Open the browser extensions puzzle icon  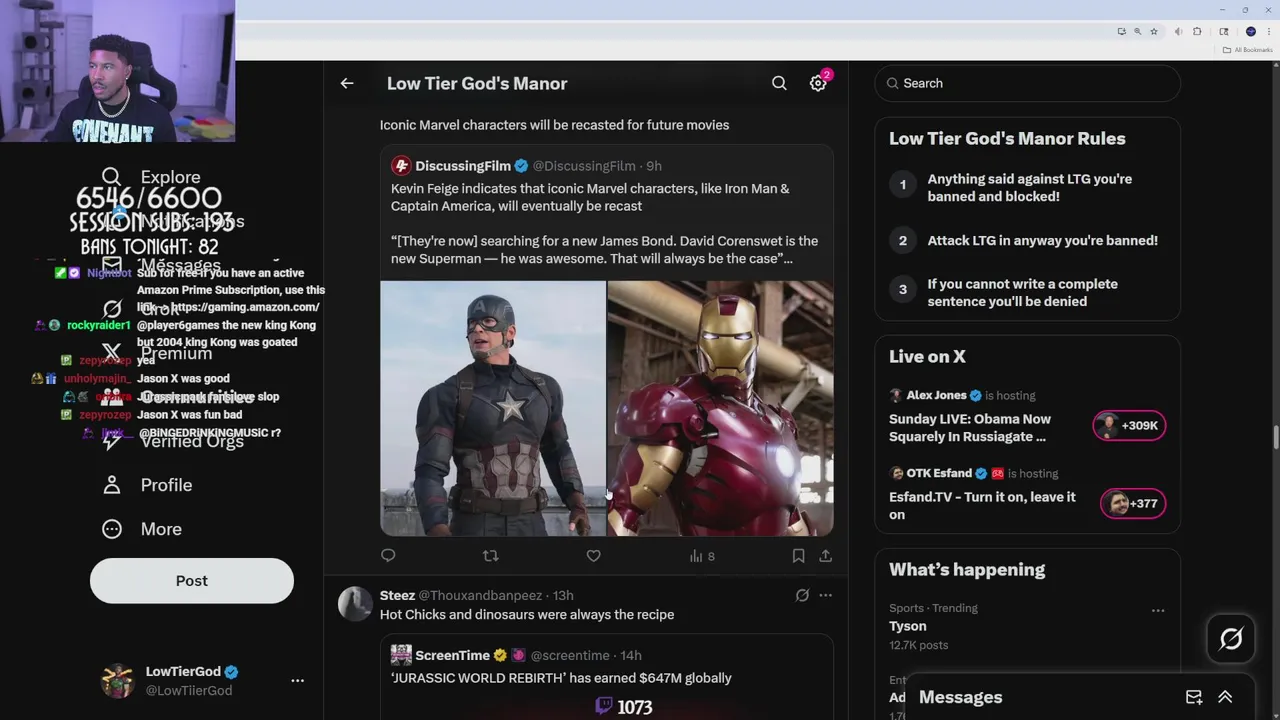[x=1197, y=32]
